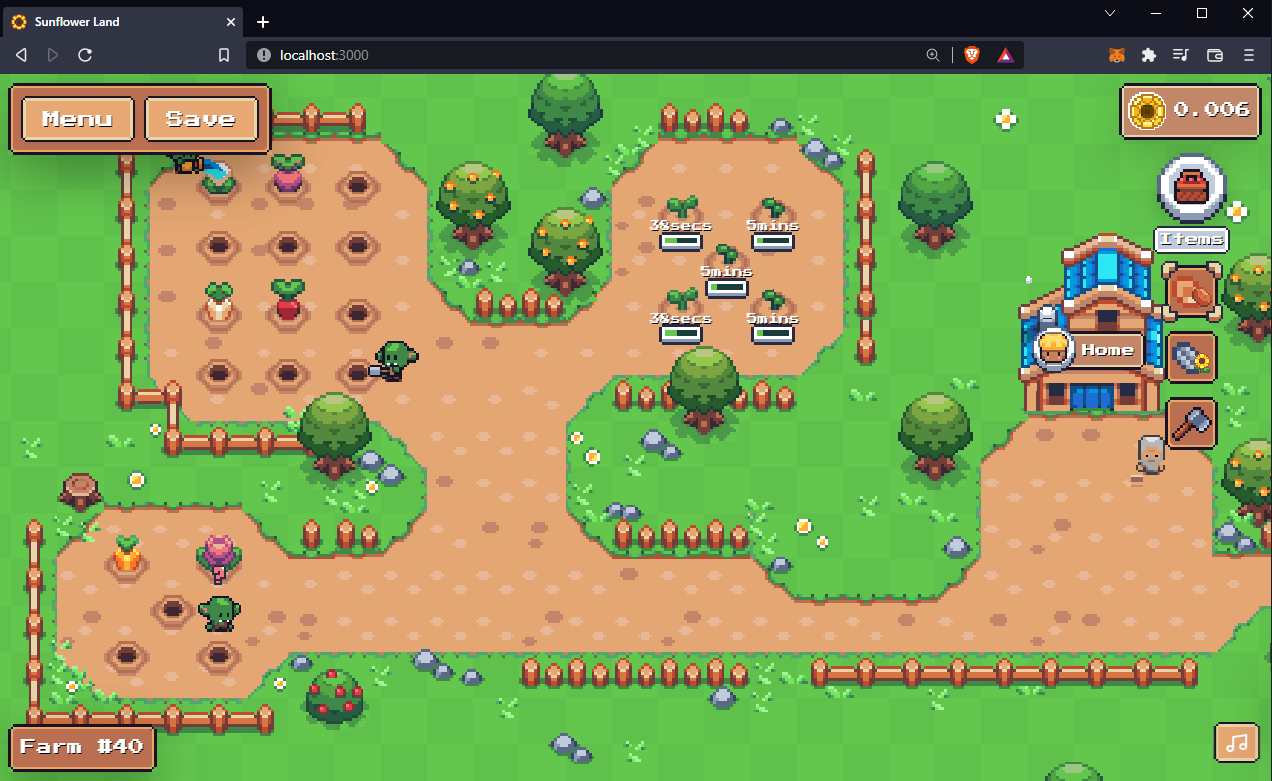Click the Home label on the house
Image resolution: width=1272 pixels, height=781 pixels.
pos(1107,350)
